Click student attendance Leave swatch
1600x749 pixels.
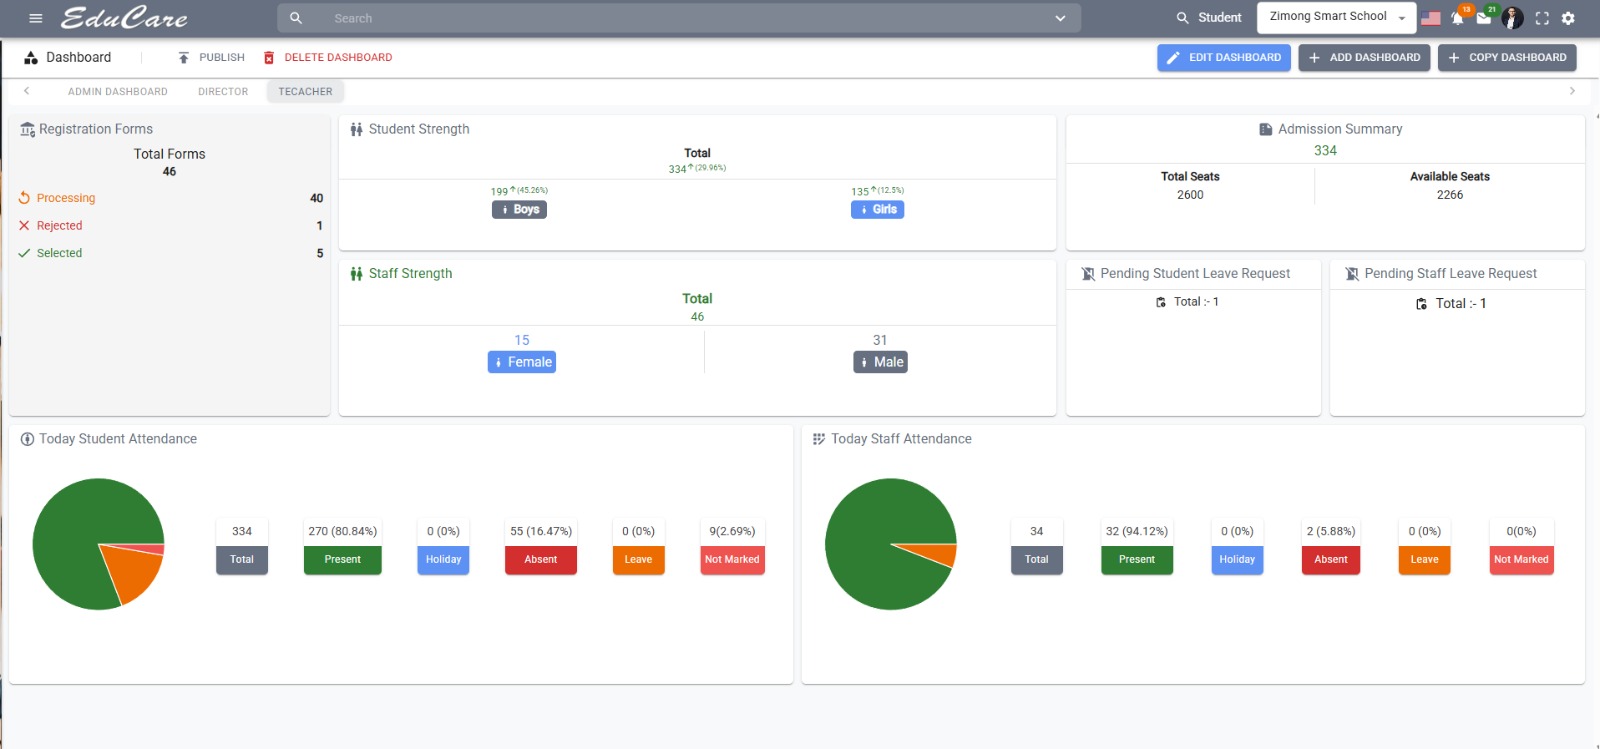638,560
